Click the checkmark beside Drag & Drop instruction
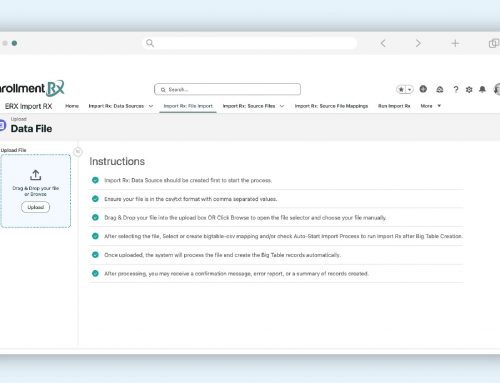The image size is (500, 383). (95, 217)
